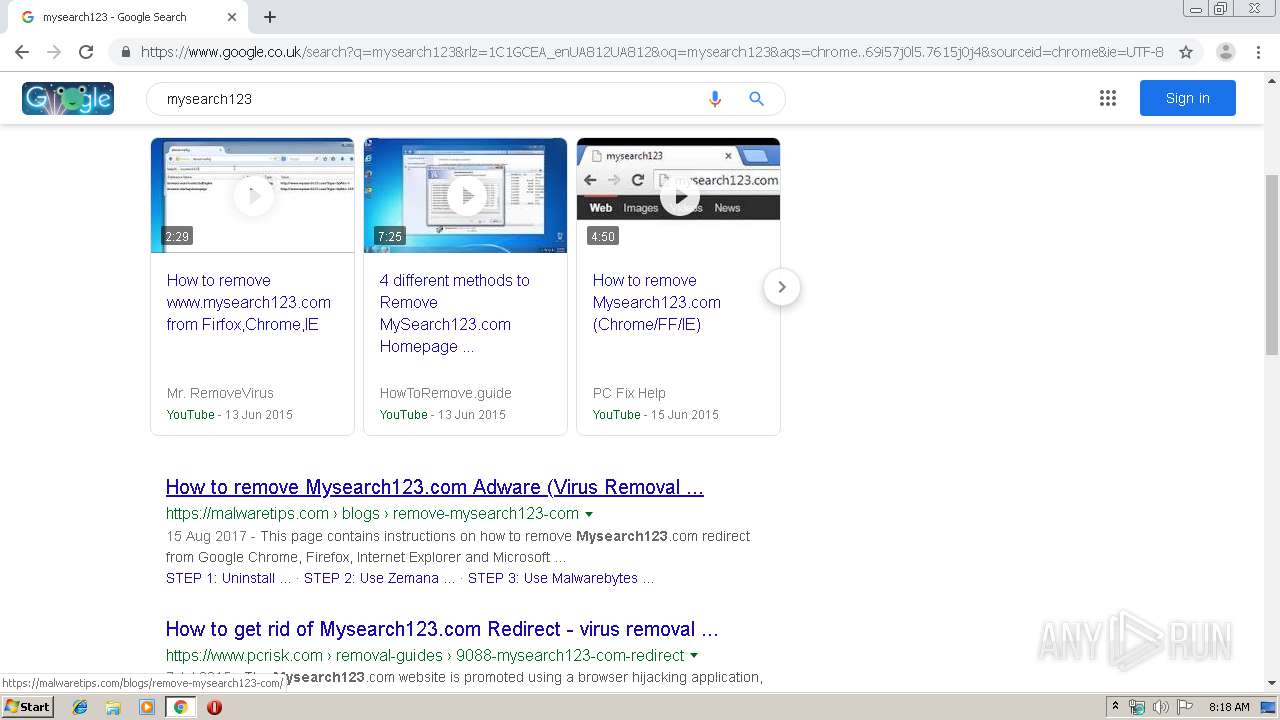Open the Chrome three-dot menu
This screenshot has width=1280, height=720.
coord(1259,52)
